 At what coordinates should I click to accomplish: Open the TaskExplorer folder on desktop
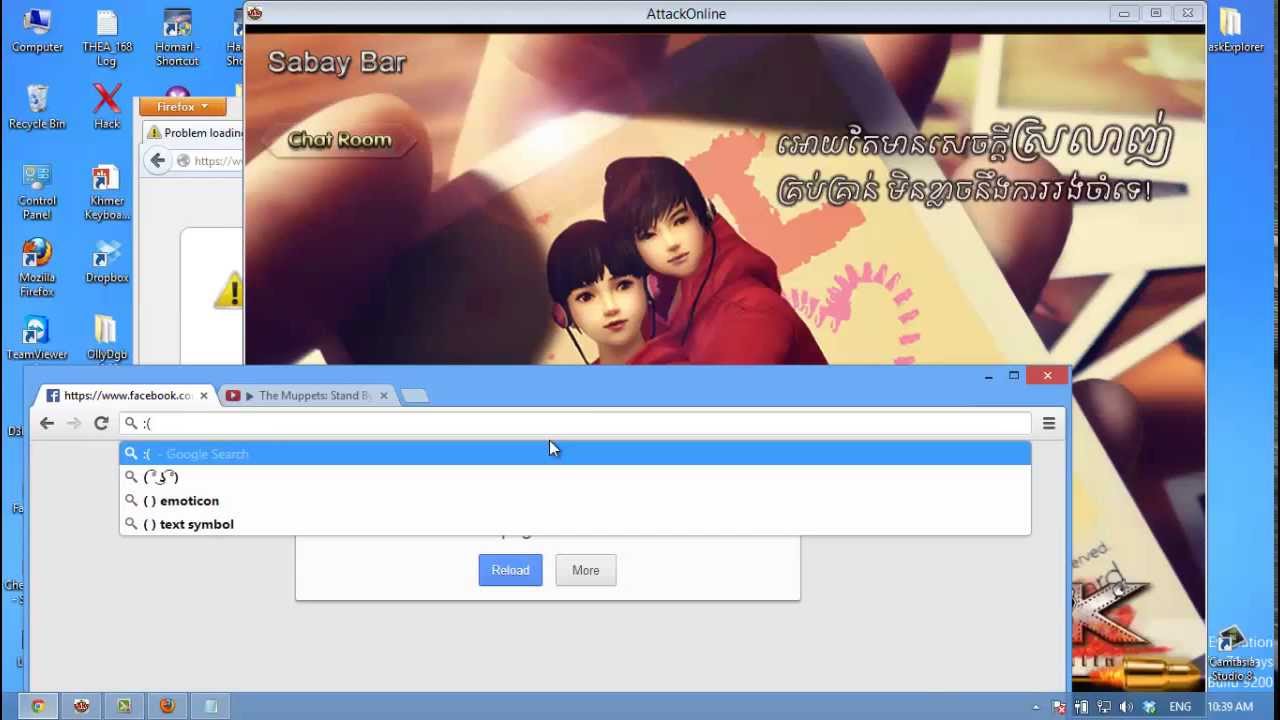coord(1236,32)
